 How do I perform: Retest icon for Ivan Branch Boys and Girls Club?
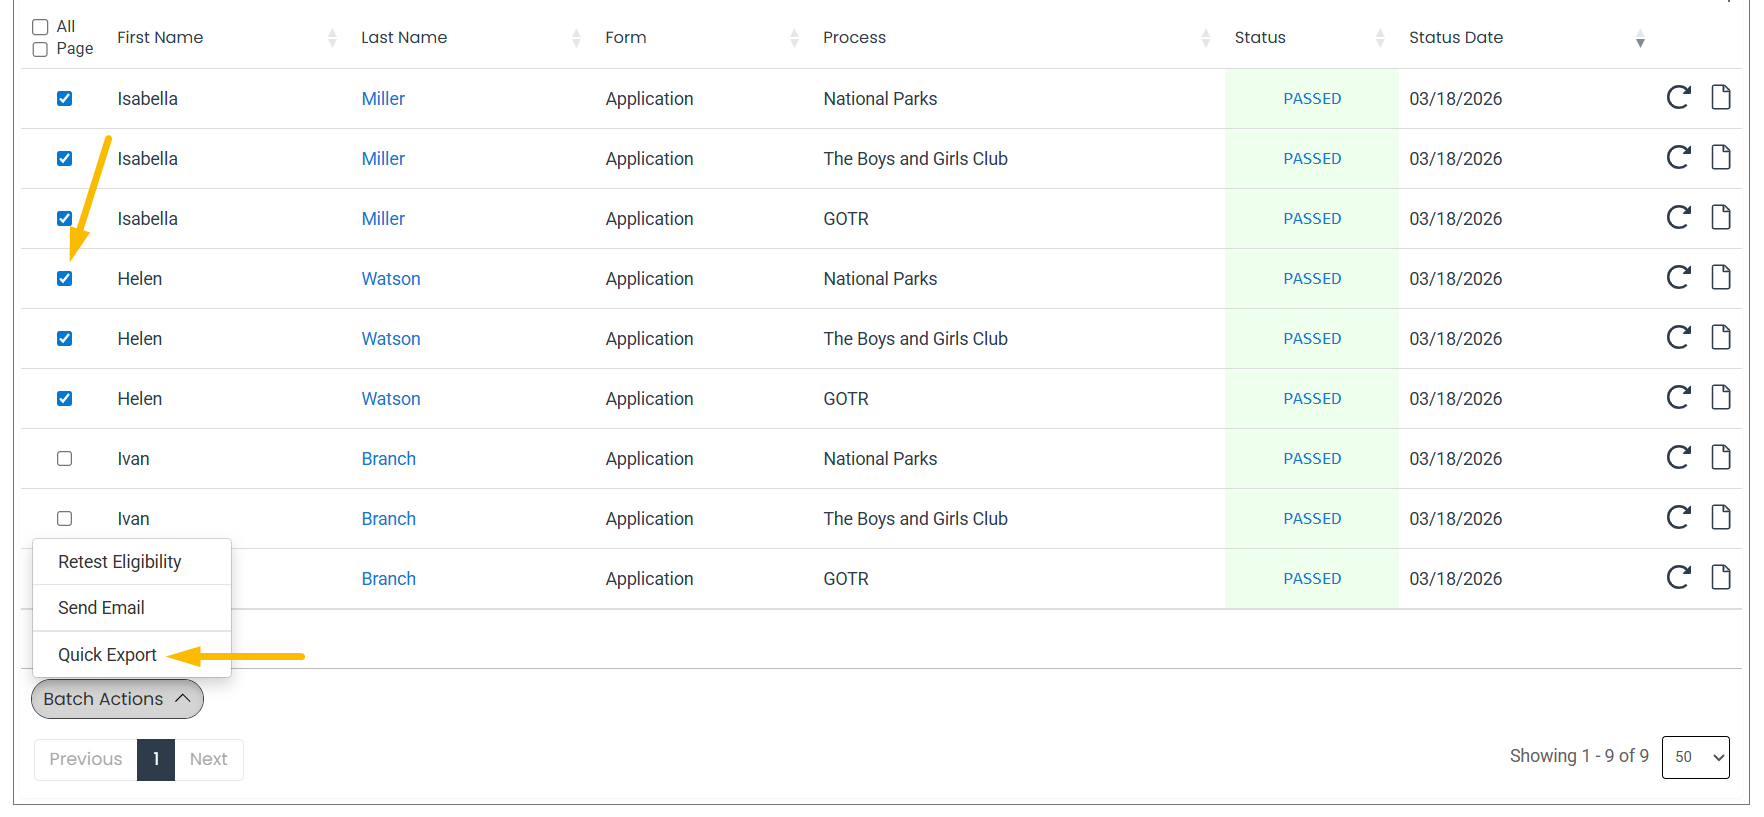tap(1678, 517)
